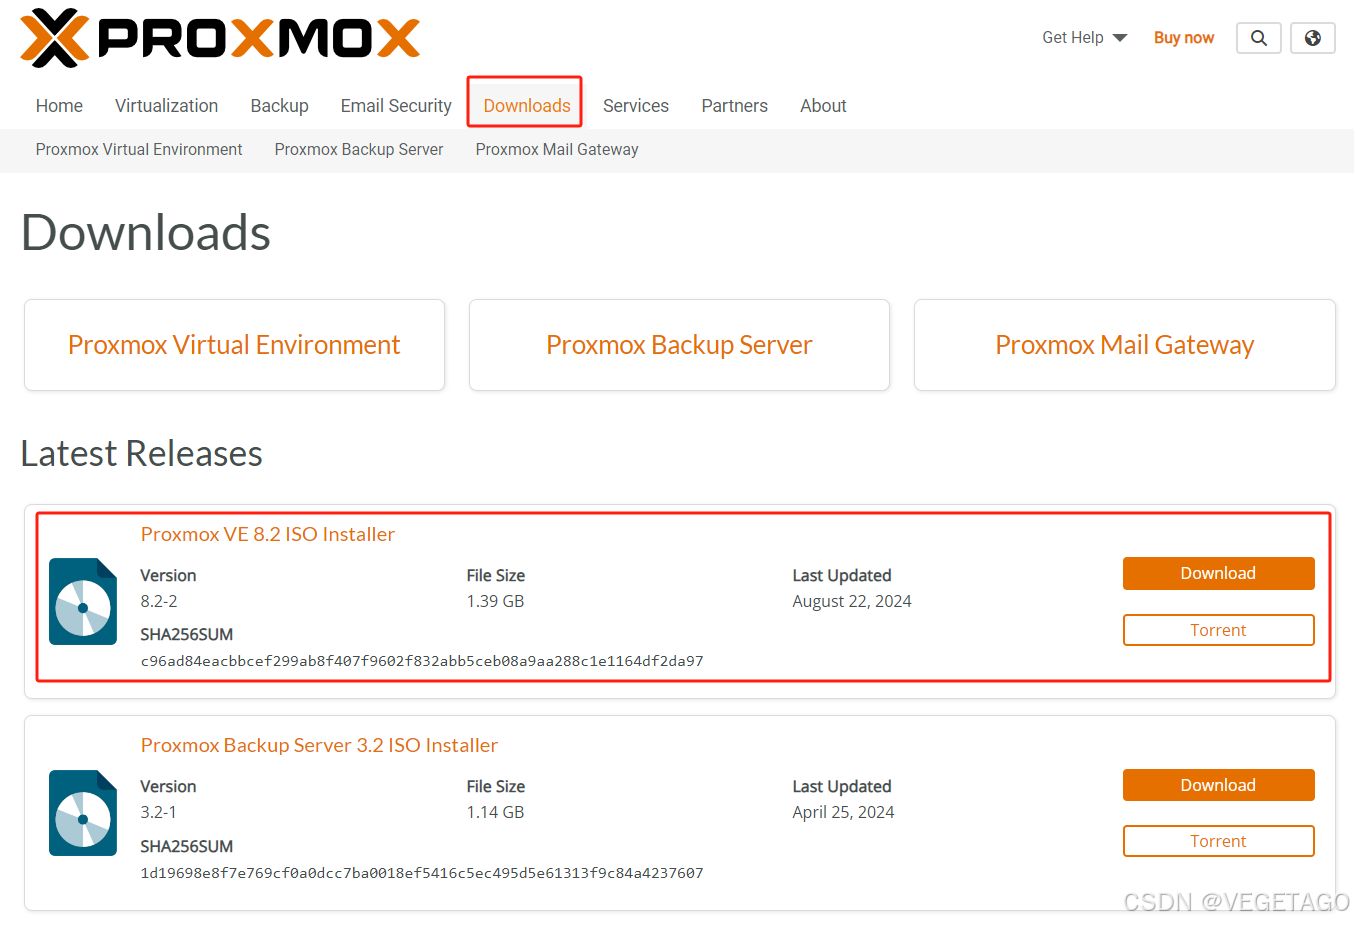1354x925 pixels.
Task: Click the Proxmox Backup Server category card
Action: pyautogui.click(x=679, y=345)
